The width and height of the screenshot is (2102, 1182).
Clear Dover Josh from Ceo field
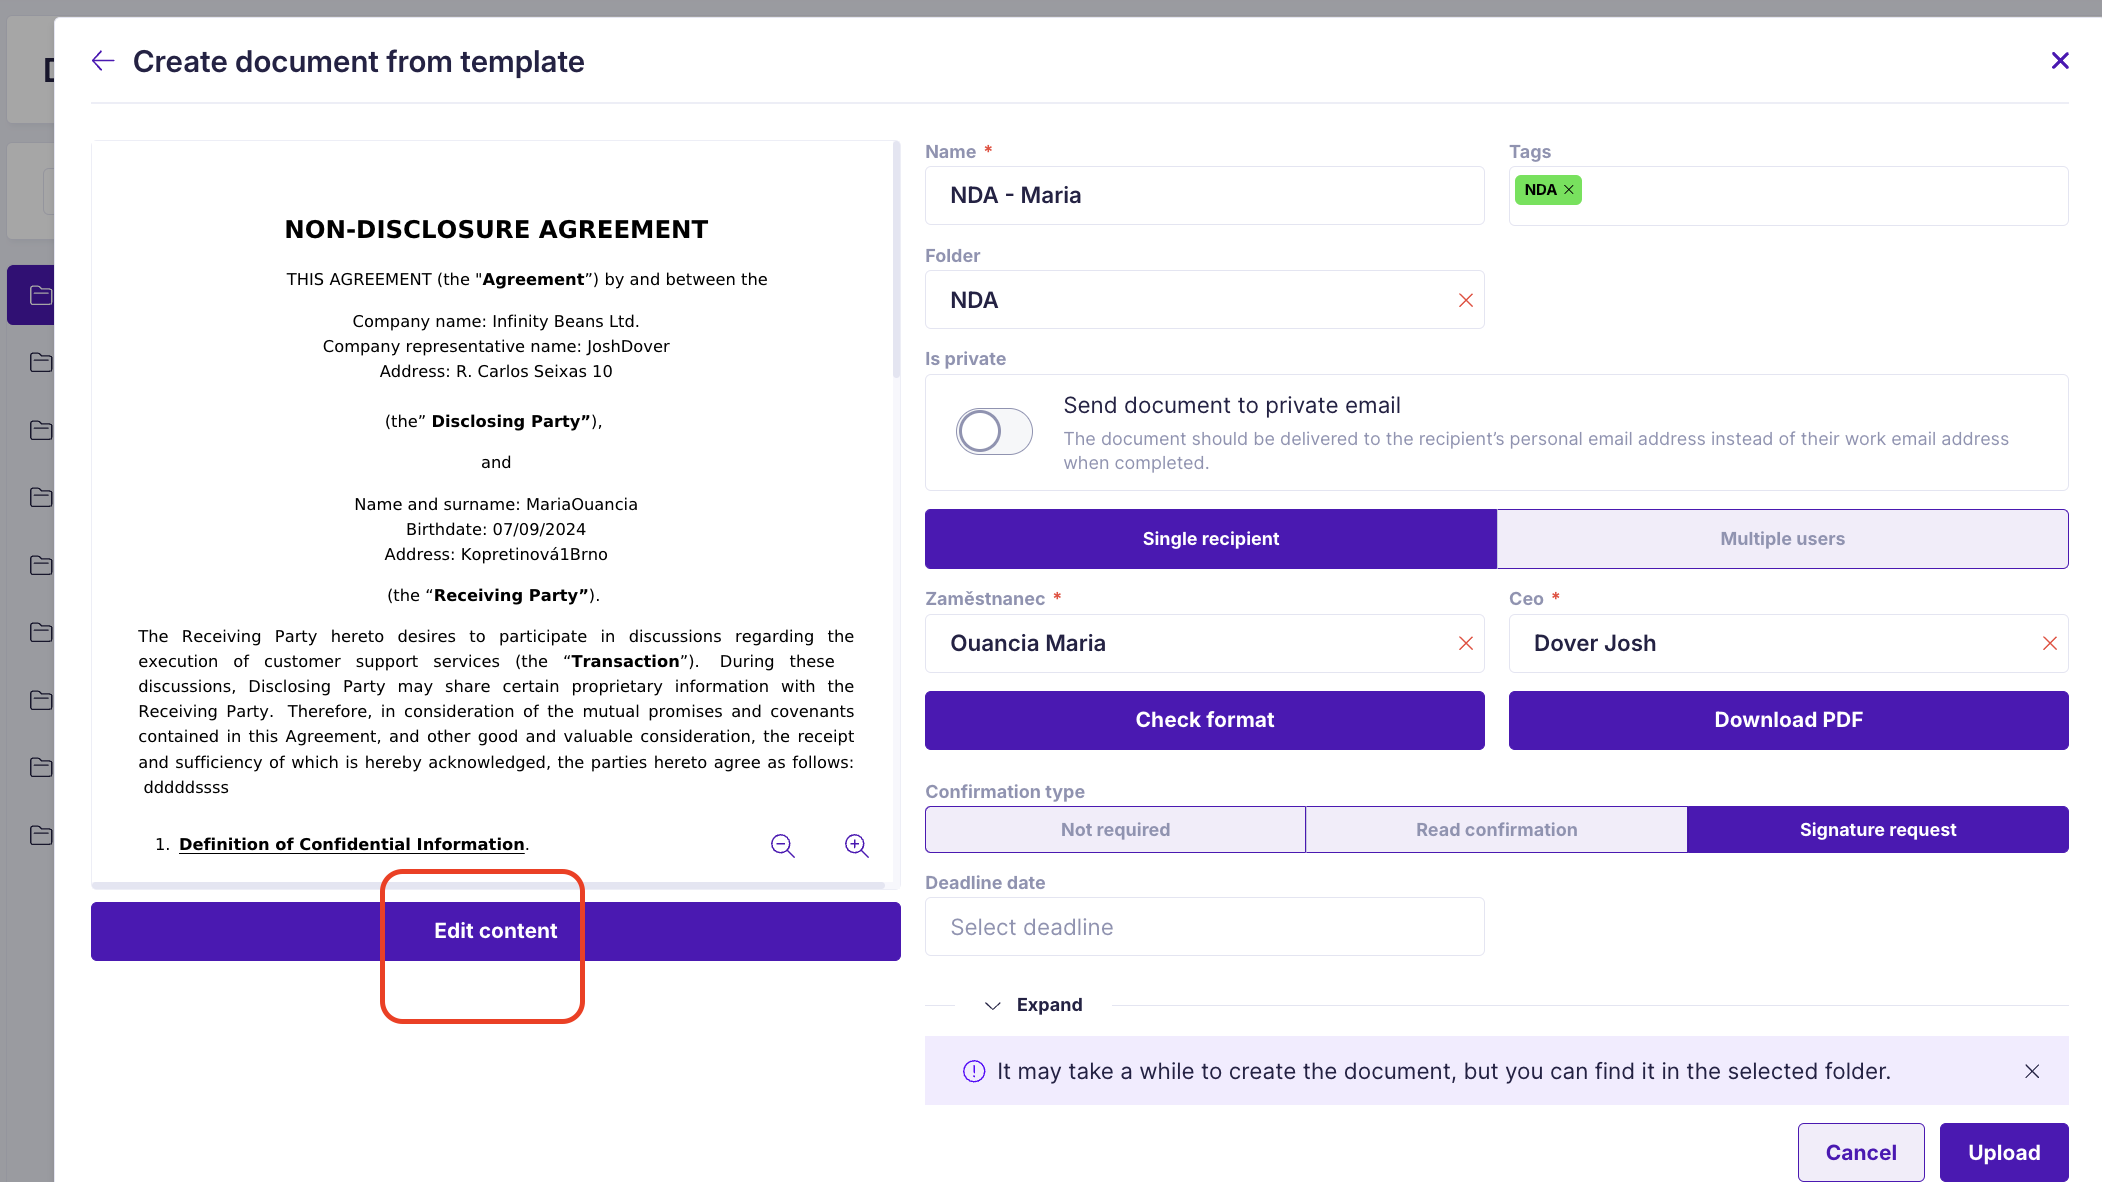point(2049,643)
